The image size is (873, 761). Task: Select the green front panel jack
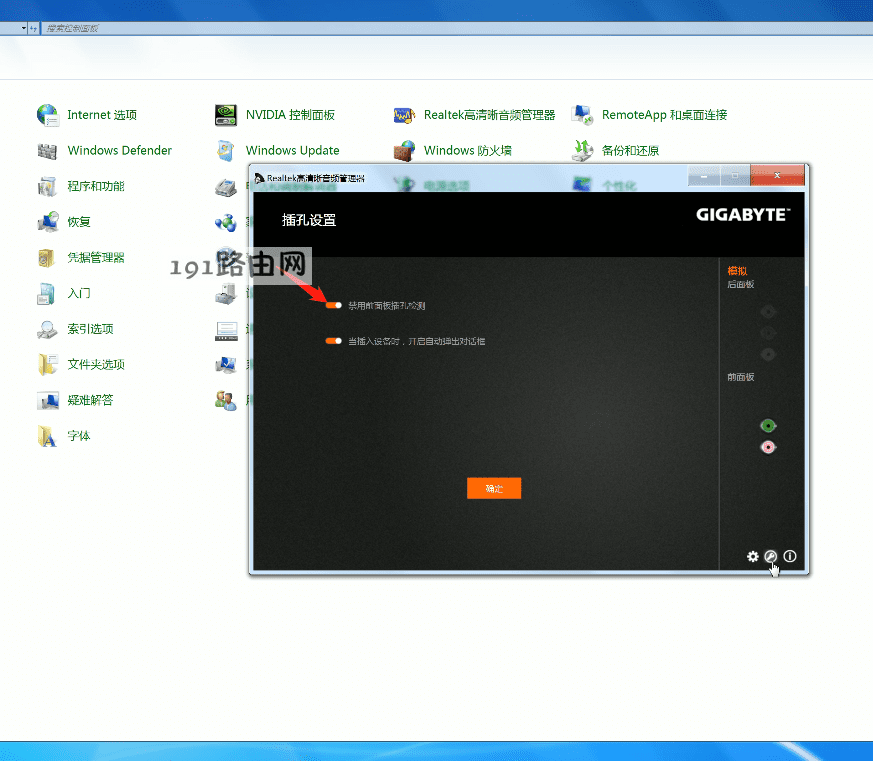coord(768,426)
